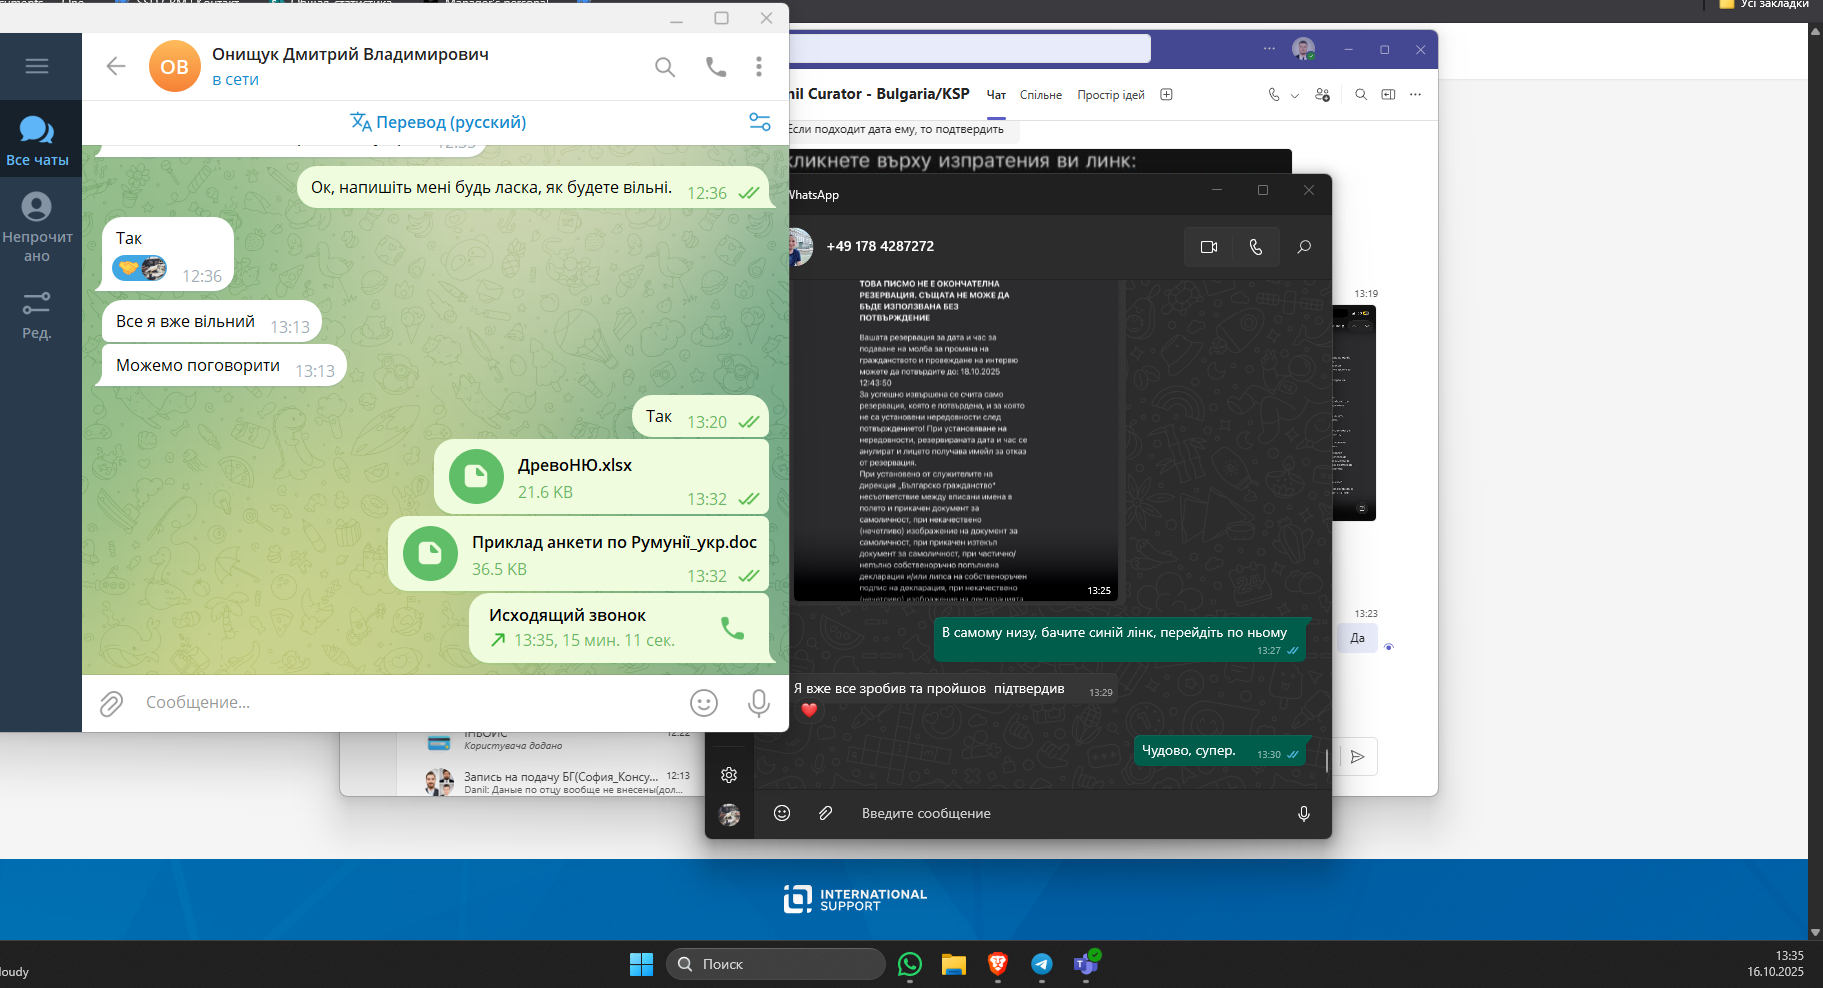Open the phone number +49 178 4287272 header
This screenshot has width=1823, height=988.
(880, 246)
